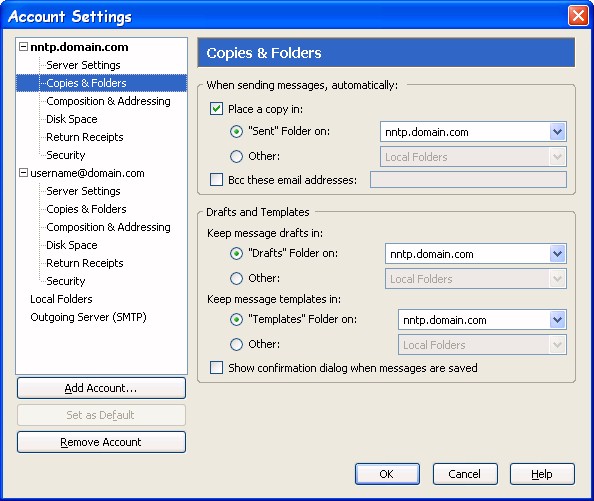Confirm settings with the OK button
The image size is (594, 501).
click(x=387, y=474)
